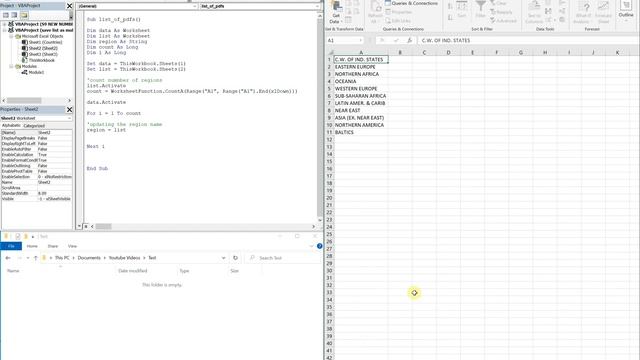Image resolution: width=640 pixels, height=360 pixels.
Task: Open the Sheet2 Worksheet object dropdown
Action: [x=69, y=118]
